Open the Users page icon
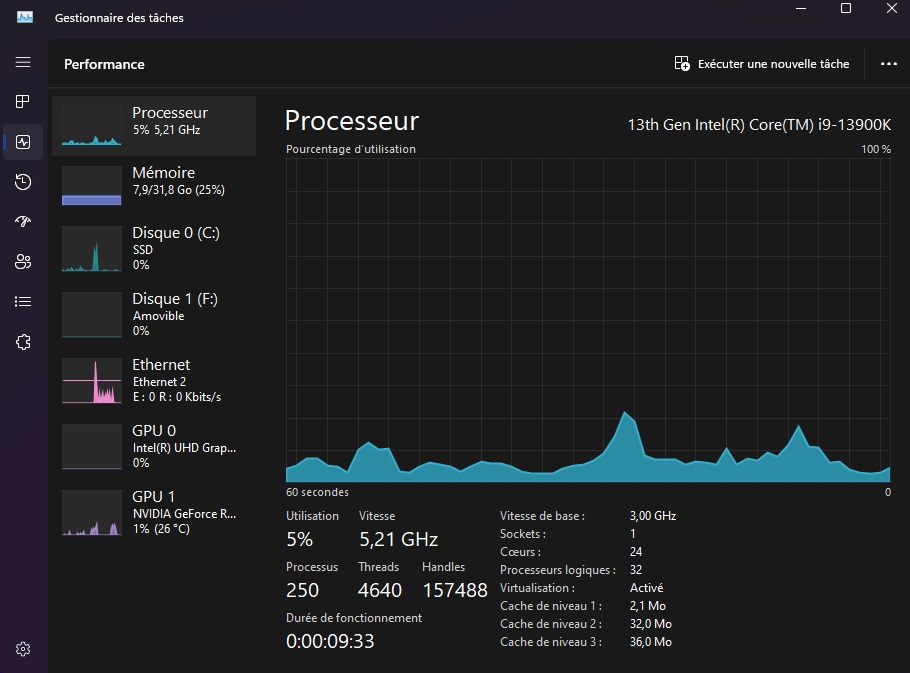 coord(23,261)
